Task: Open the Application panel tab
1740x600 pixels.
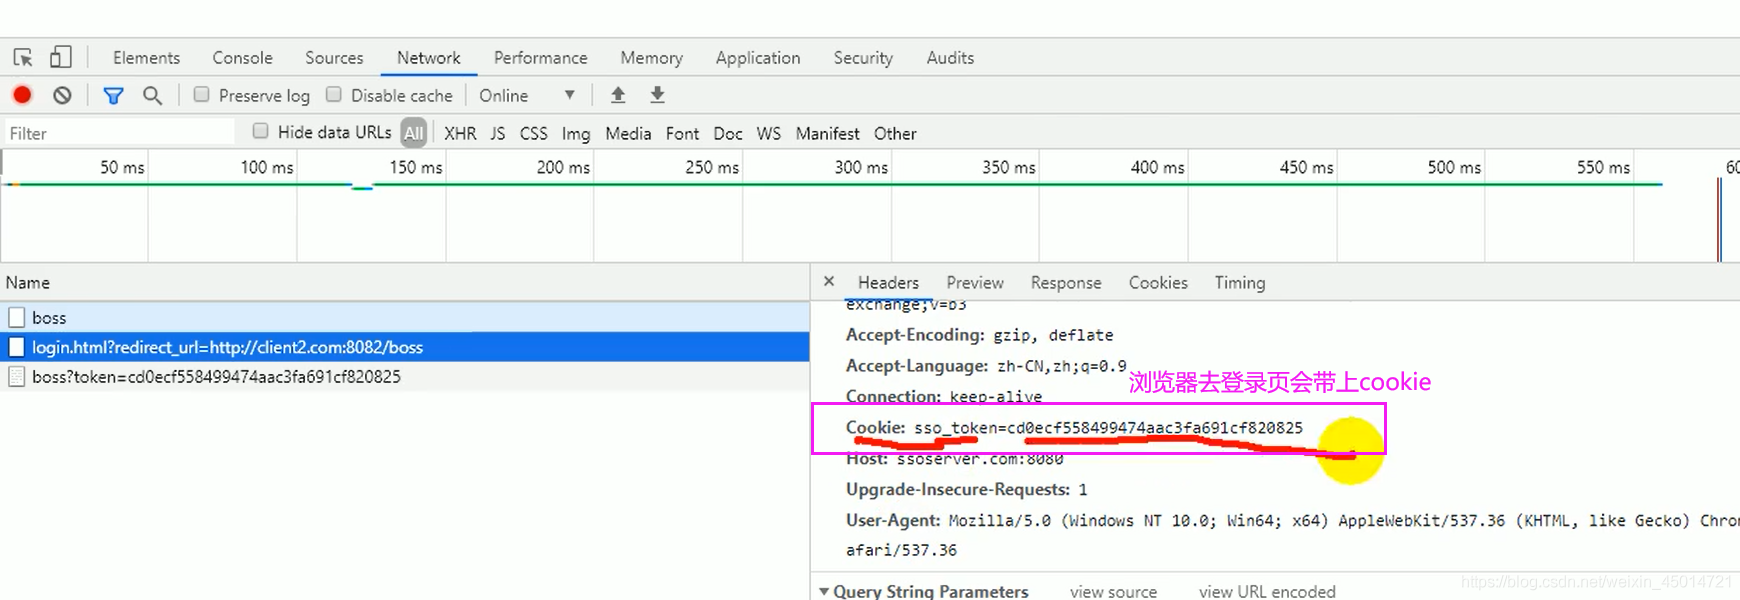Action: pyautogui.click(x=758, y=57)
